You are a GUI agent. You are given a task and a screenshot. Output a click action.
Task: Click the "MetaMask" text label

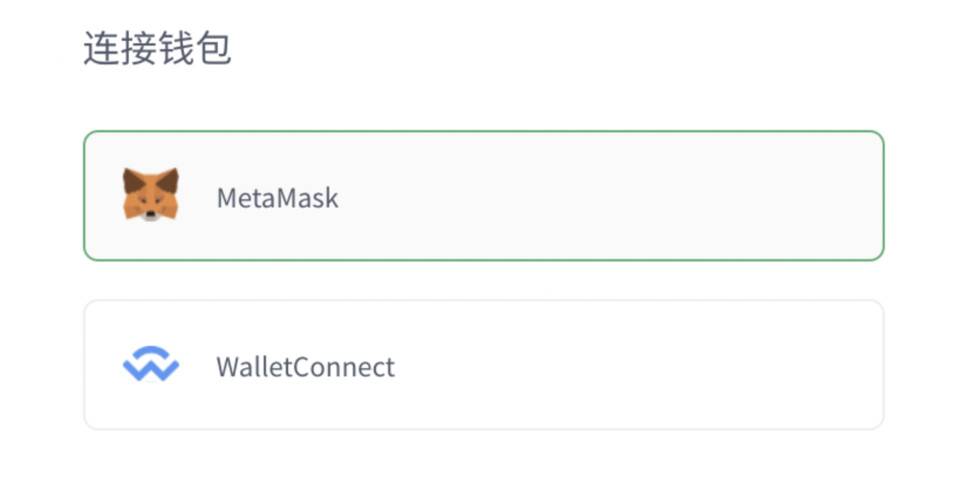coord(277,198)
